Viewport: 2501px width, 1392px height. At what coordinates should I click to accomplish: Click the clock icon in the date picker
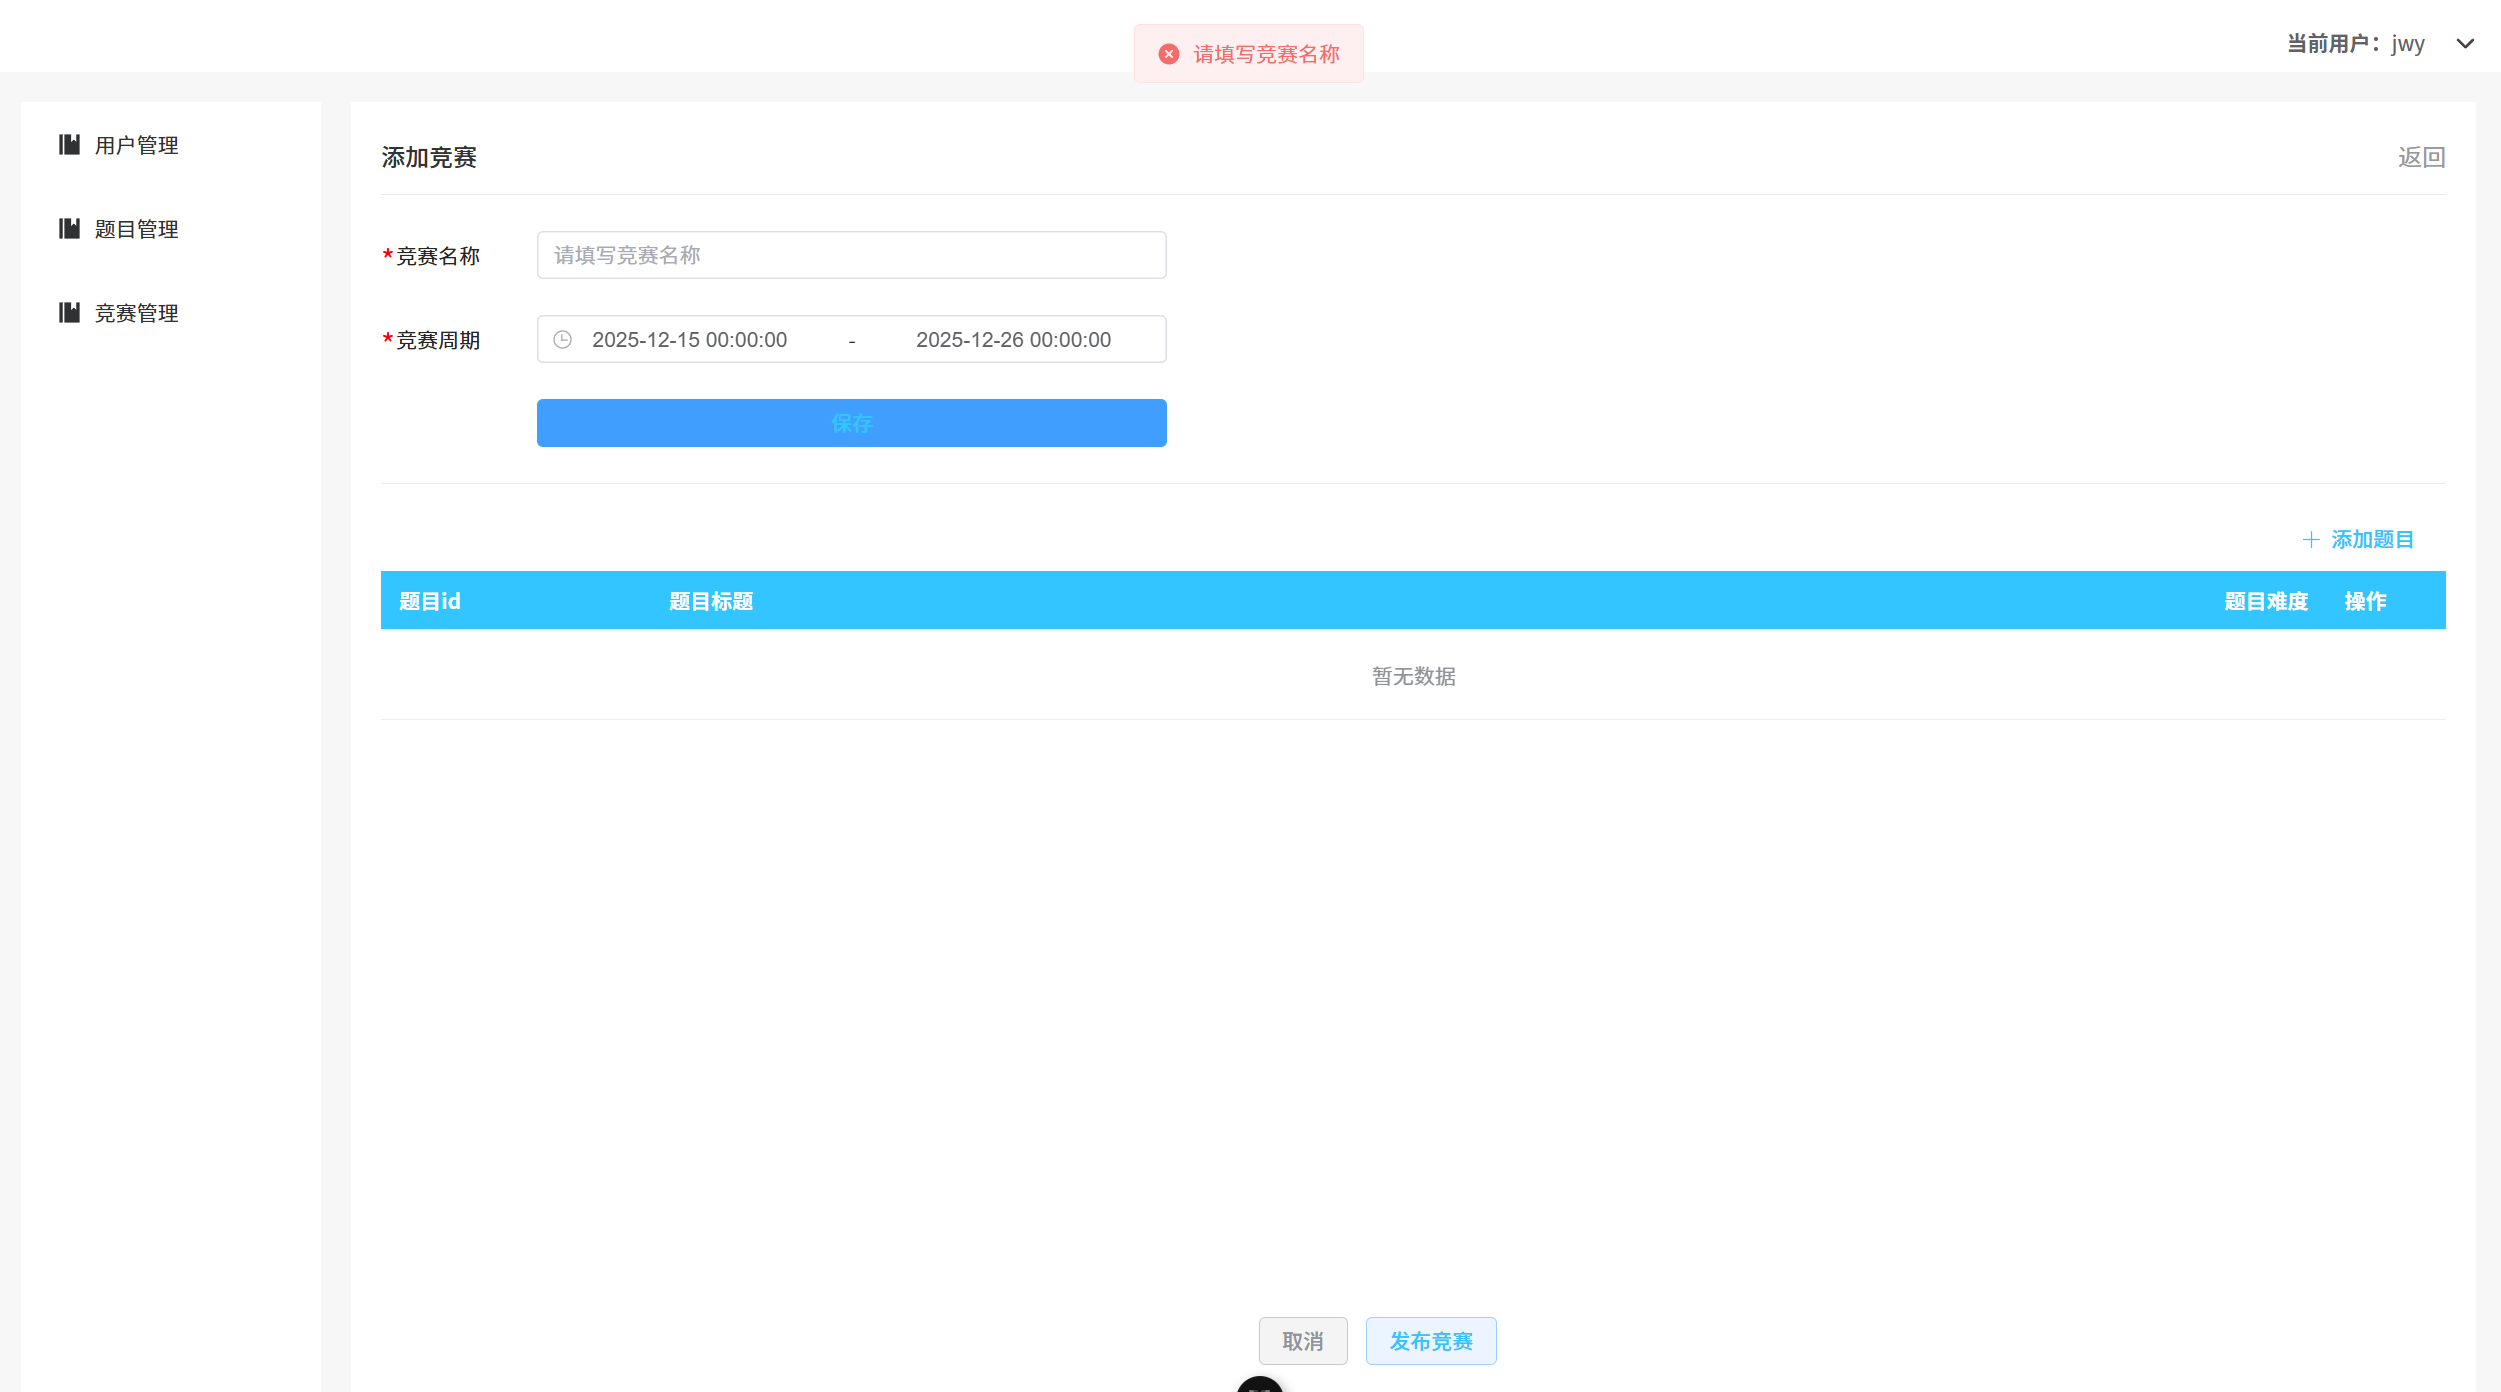pyautogui.click(x=561, y=339)
